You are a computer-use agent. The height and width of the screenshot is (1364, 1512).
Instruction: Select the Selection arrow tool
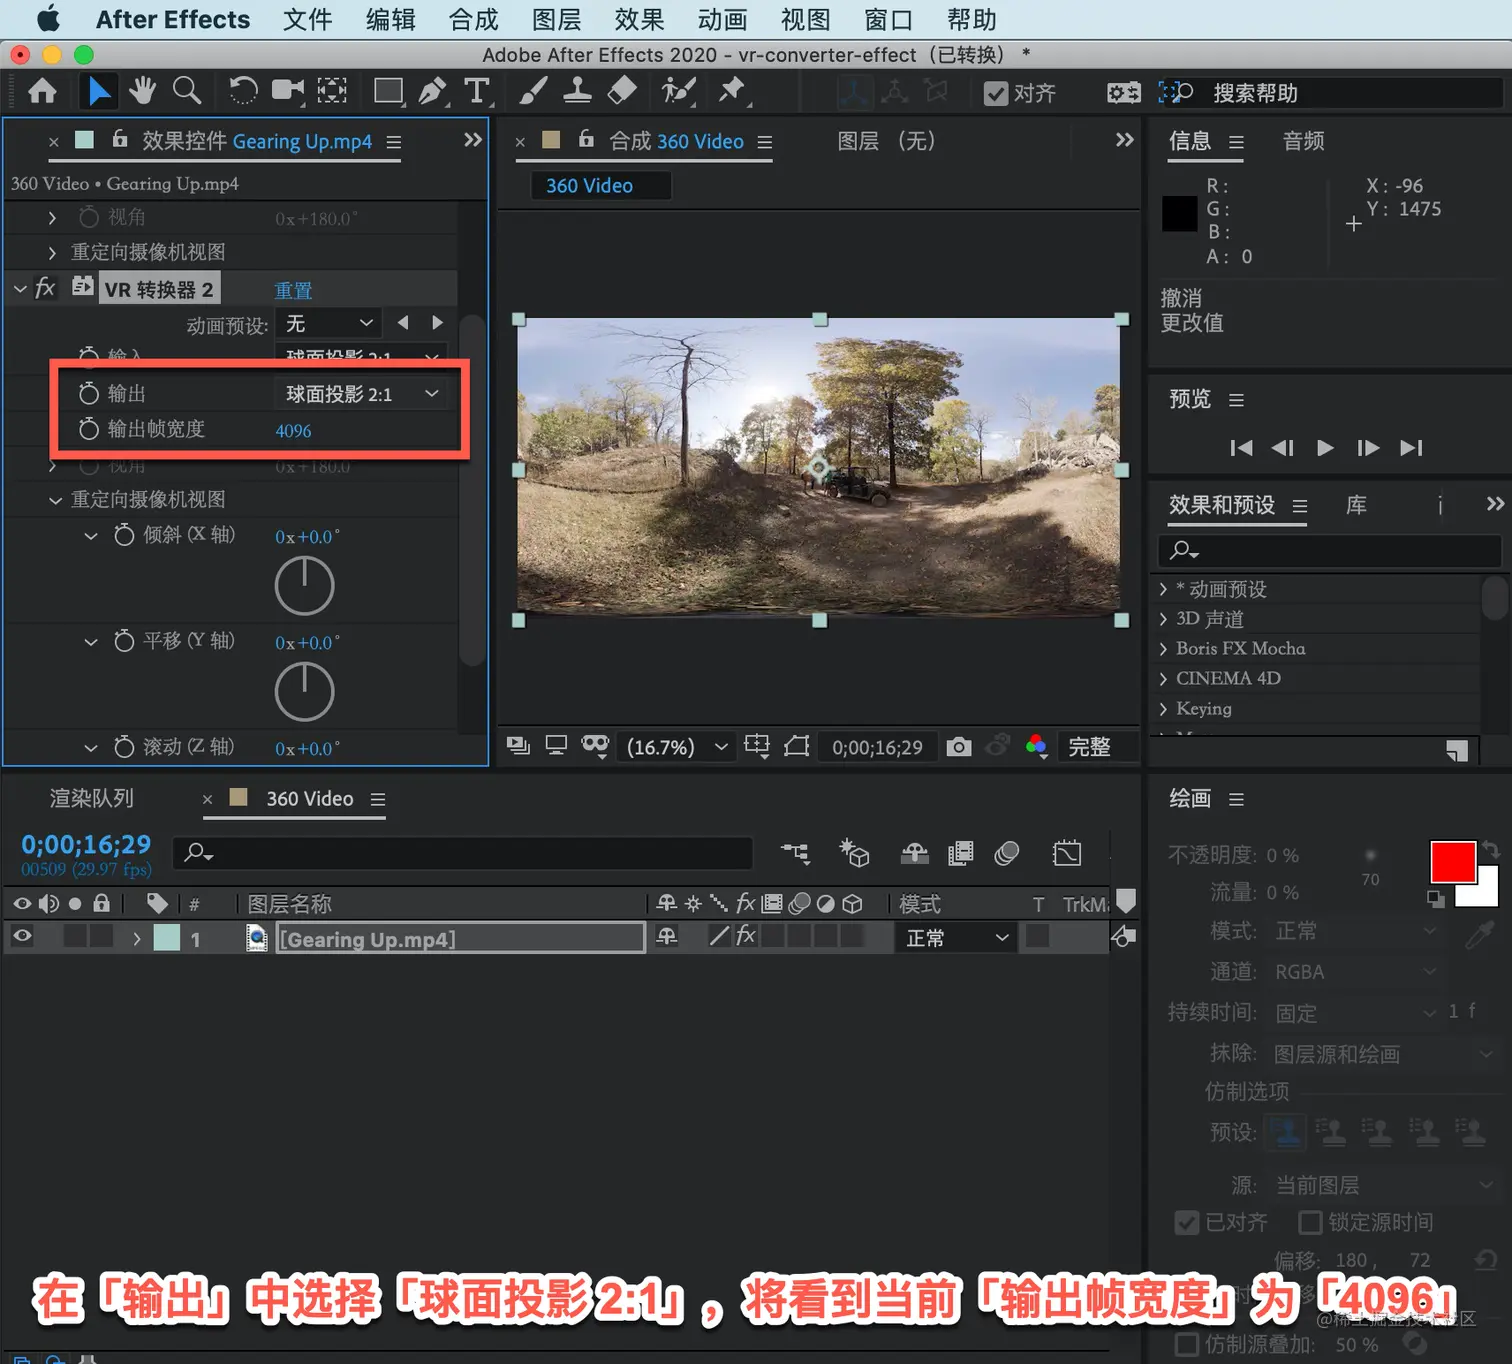point(98,92)
